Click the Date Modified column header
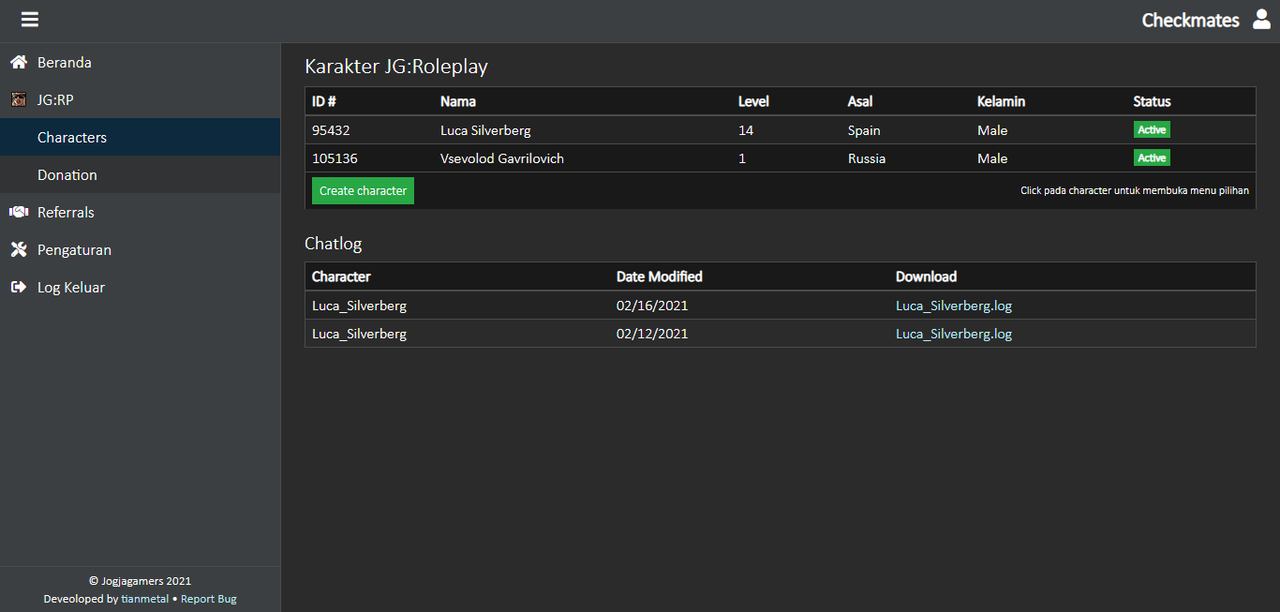 659,277
